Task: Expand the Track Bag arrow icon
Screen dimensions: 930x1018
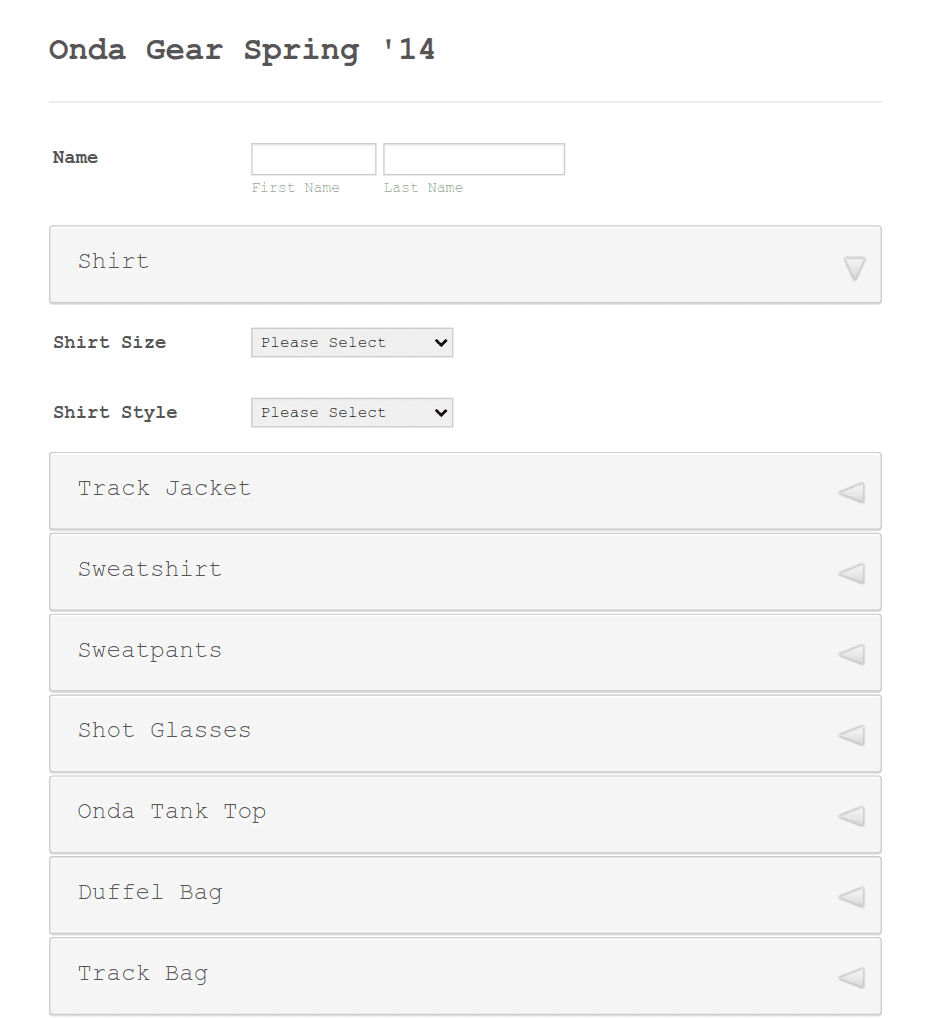Action: (x=851, y=978)
